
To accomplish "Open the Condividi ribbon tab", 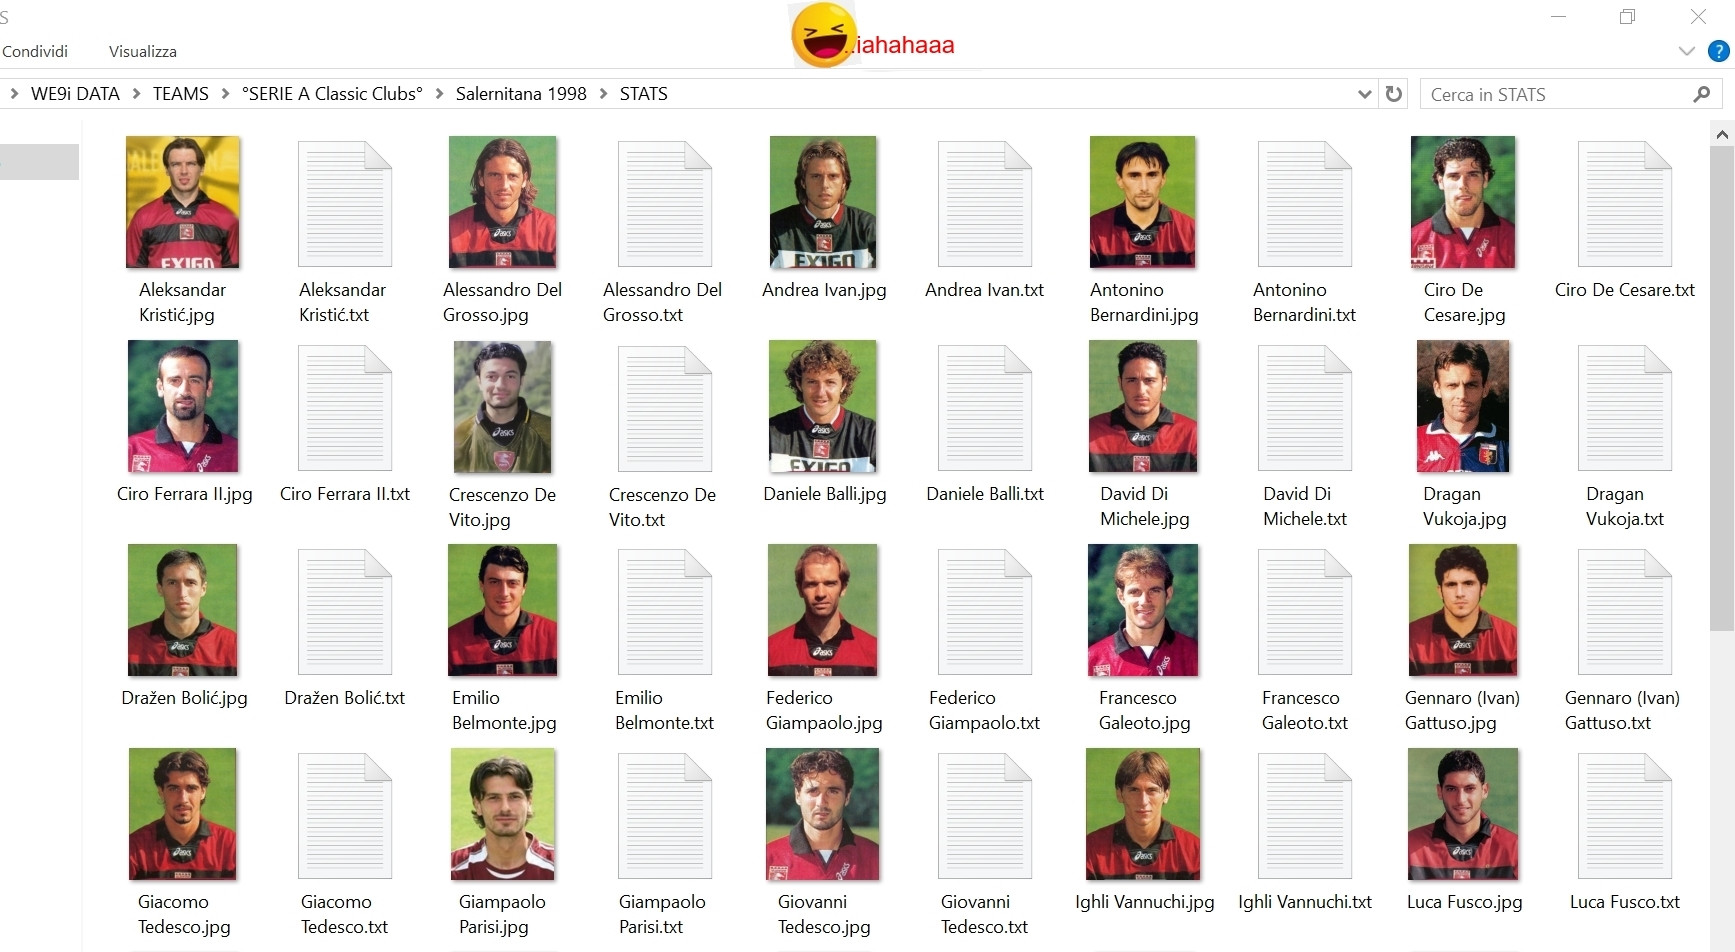I will (x=35, y=51).
